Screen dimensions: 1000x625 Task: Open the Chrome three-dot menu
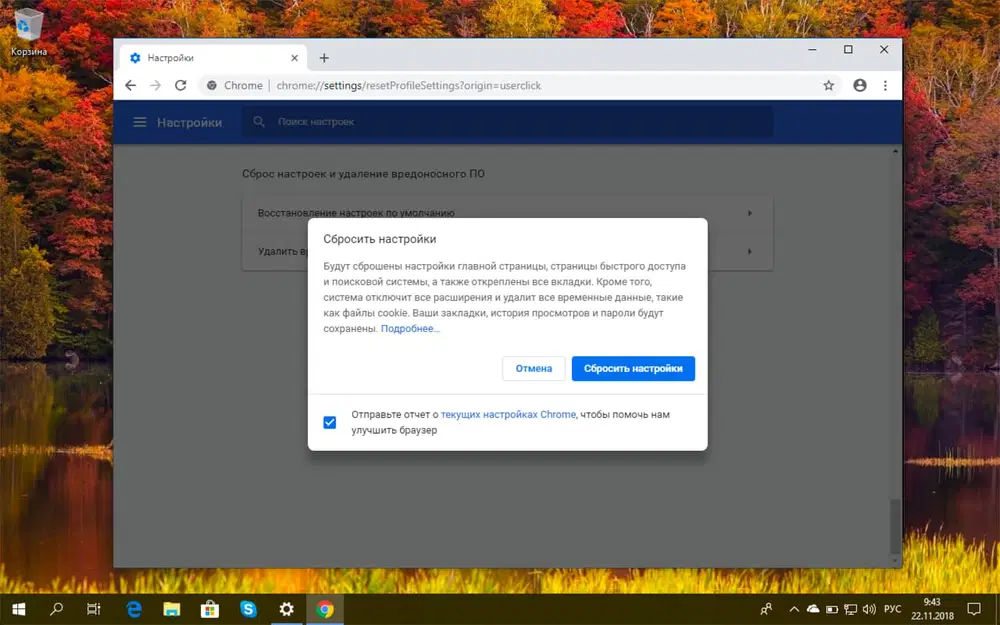[x=885, y=85]
